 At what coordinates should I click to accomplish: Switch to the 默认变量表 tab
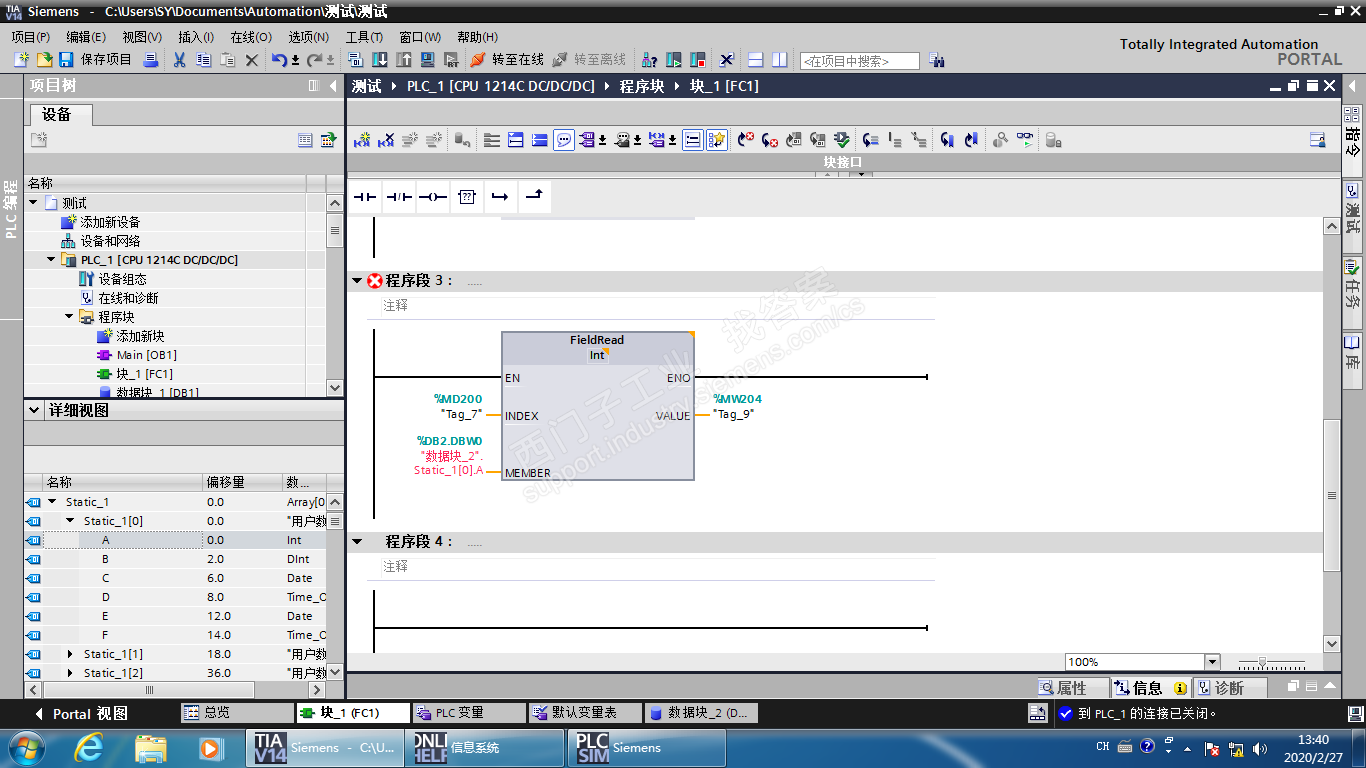pos(585,713)
